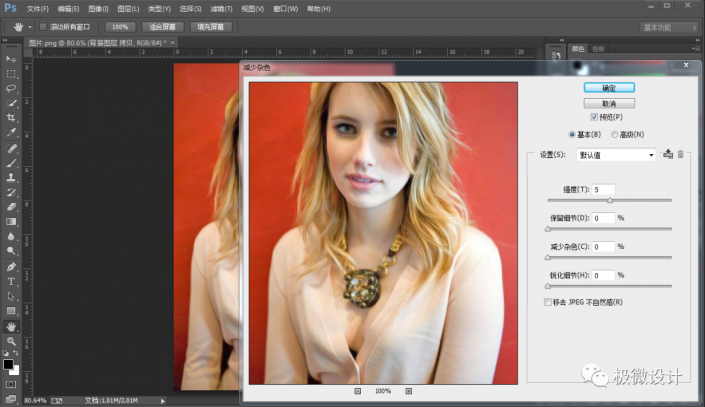
Task: Select the 高级(N) advanced radio button
Action: coord(614,134)
